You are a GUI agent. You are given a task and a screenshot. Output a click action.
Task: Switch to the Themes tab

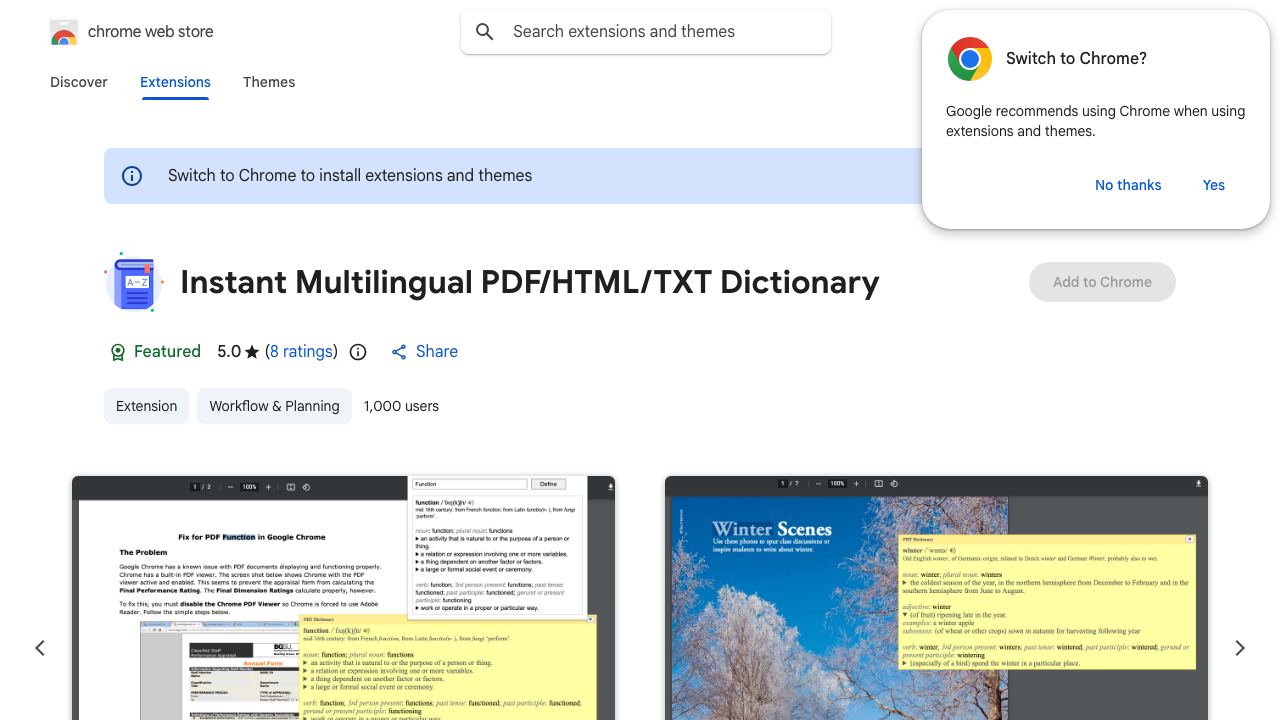pos(269,82)
